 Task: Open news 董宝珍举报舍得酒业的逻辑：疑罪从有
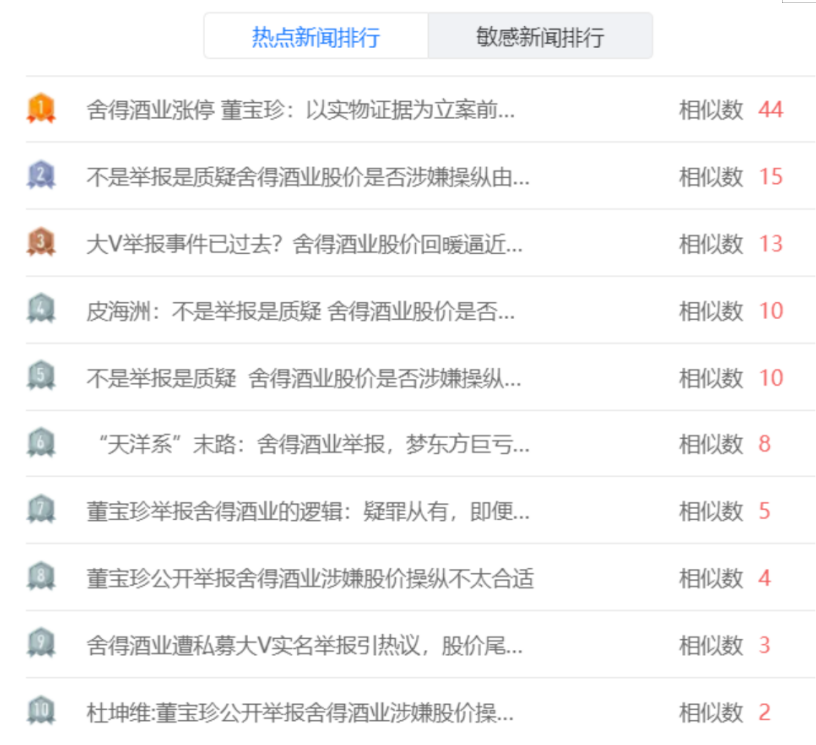click(308, 511)
